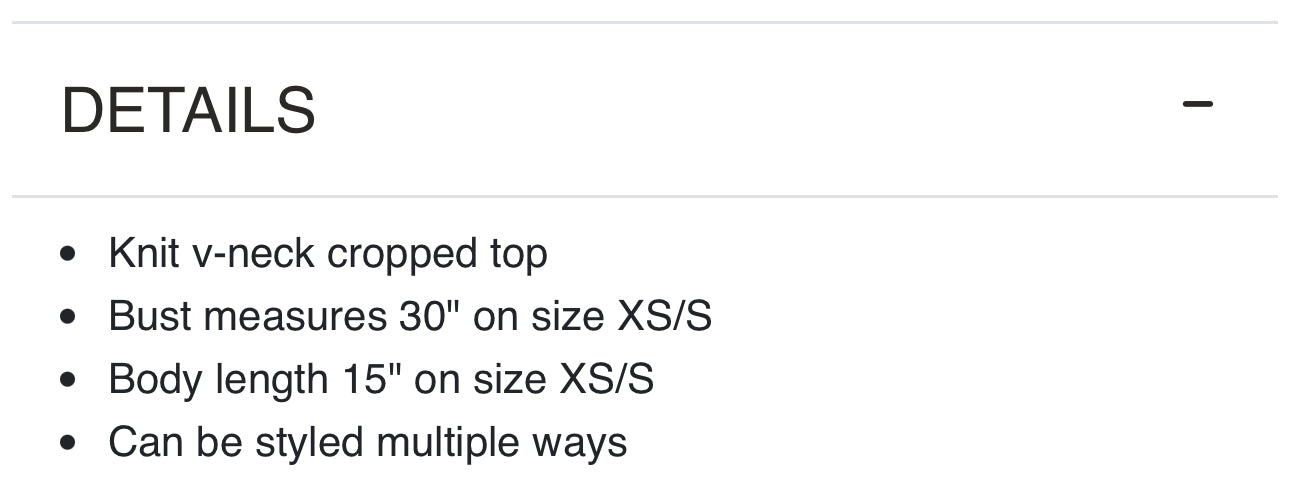Click the word "Knit"
Screen dimensions: 1290x493
pyautogui.click(x=143, y=254)
